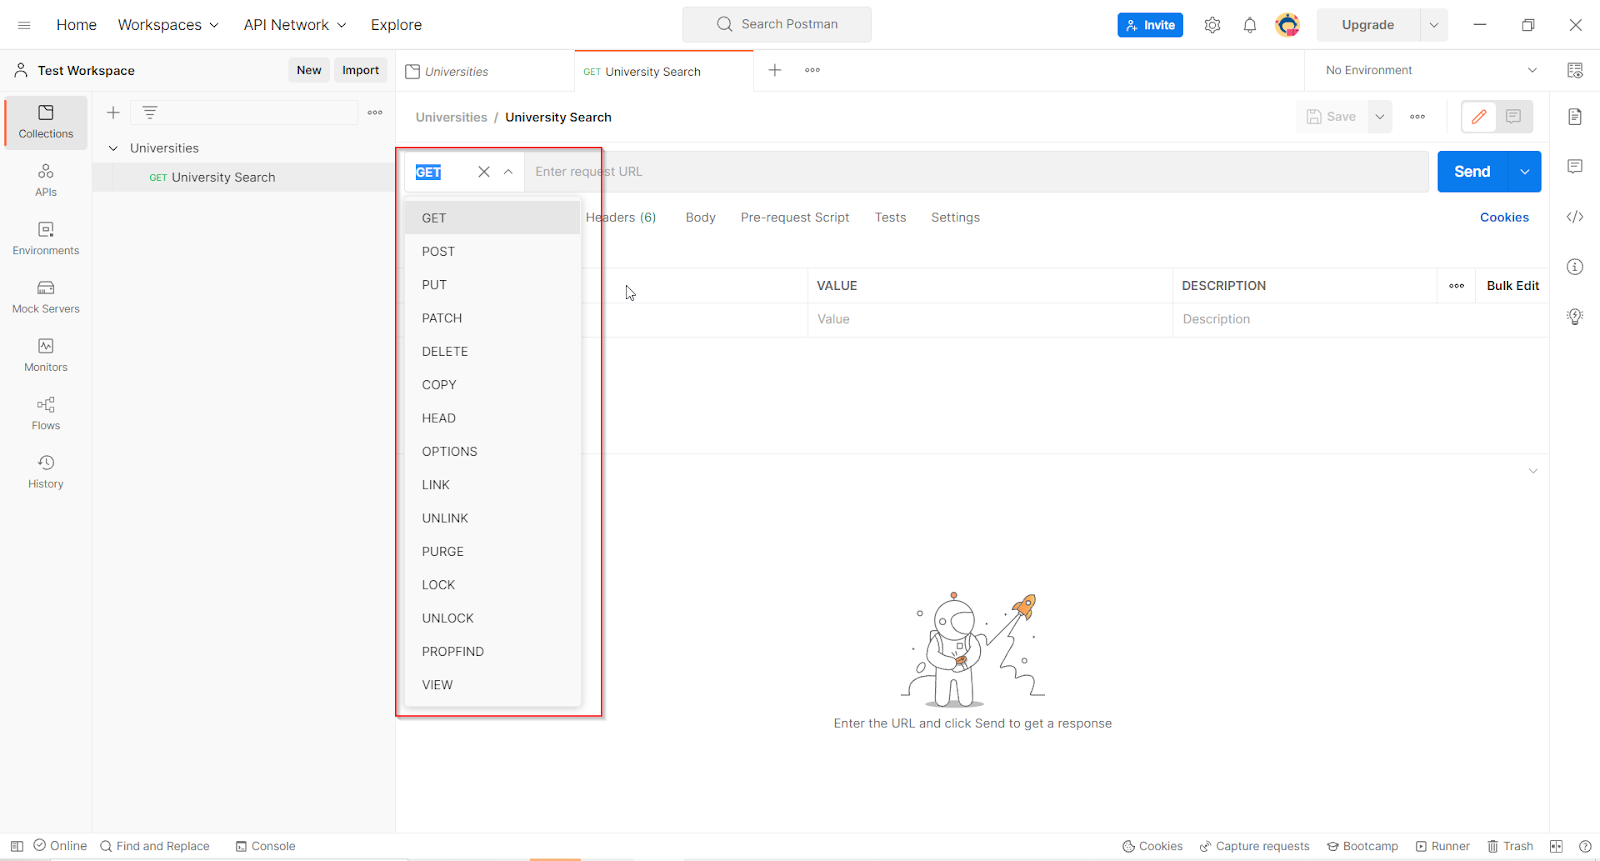
Task: Click the Cookies link
Action: [x=1504, y=217]
